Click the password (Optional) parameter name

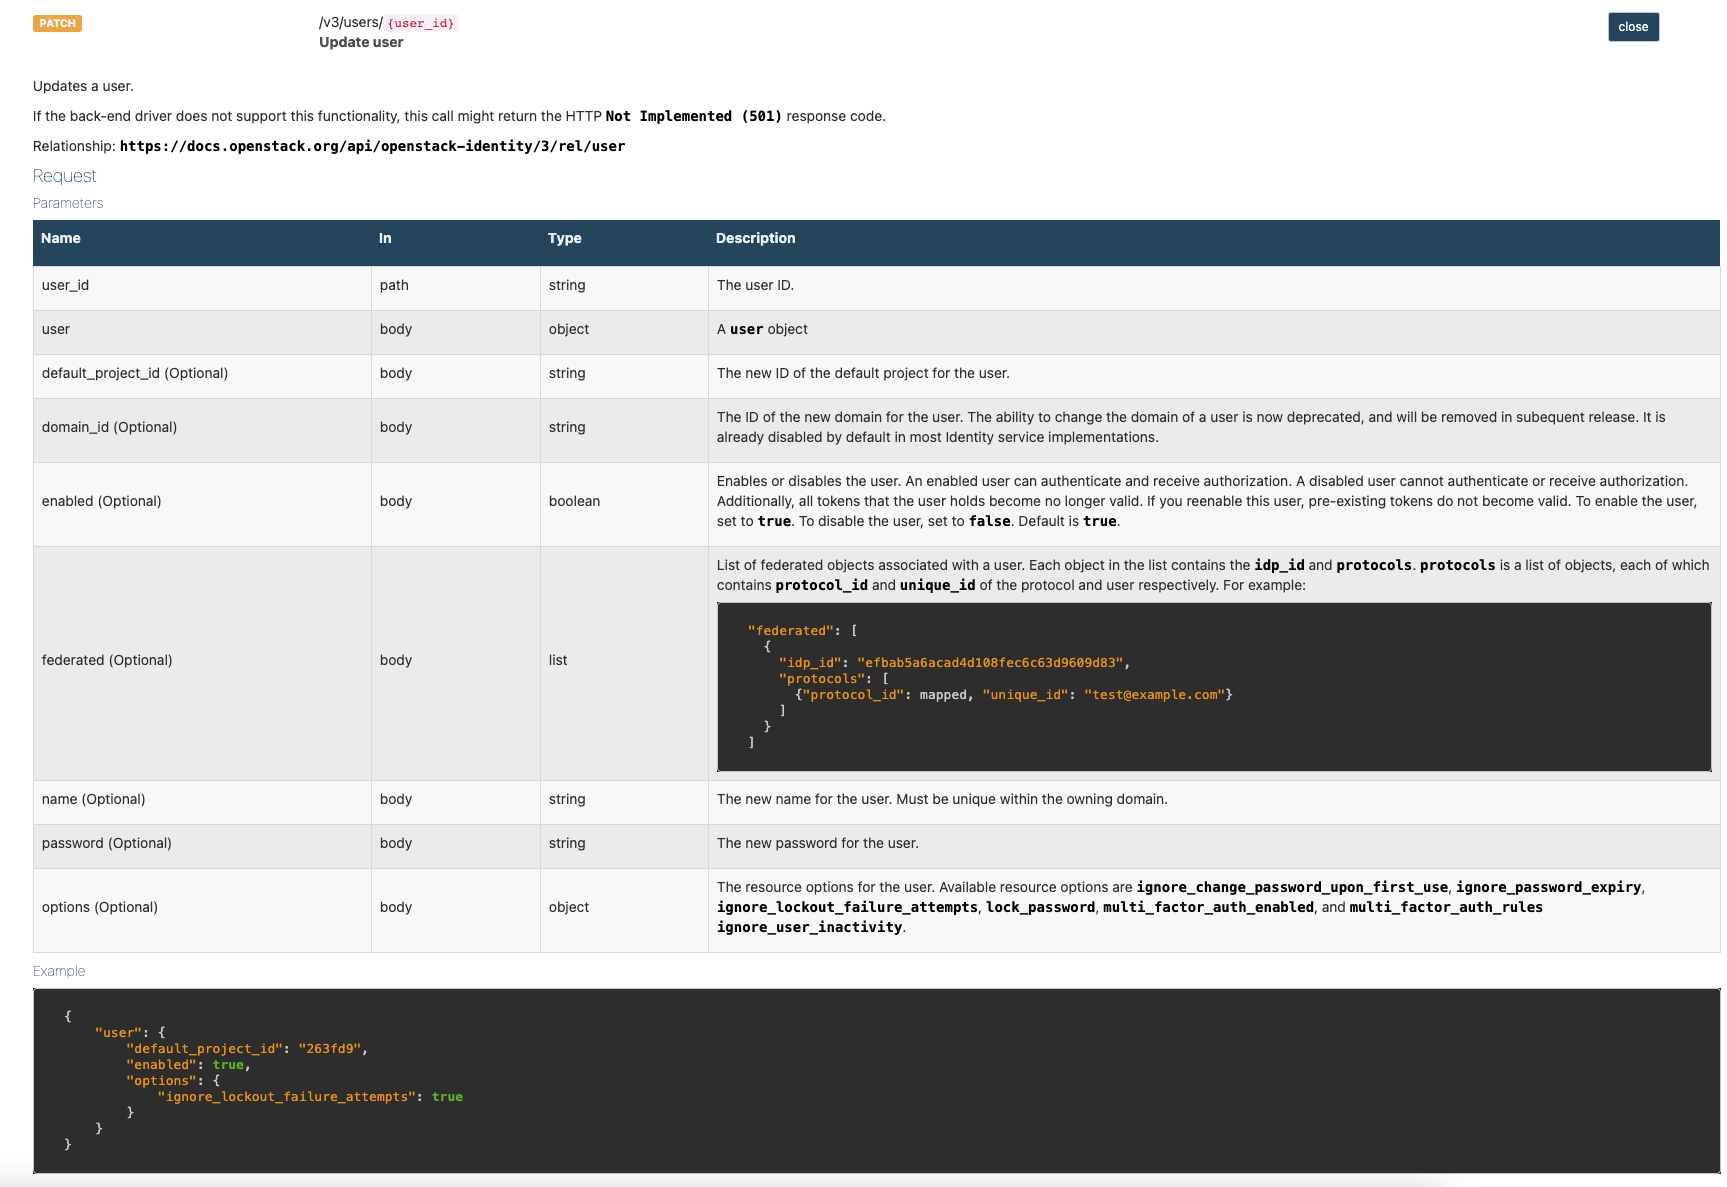coord(107,843)
